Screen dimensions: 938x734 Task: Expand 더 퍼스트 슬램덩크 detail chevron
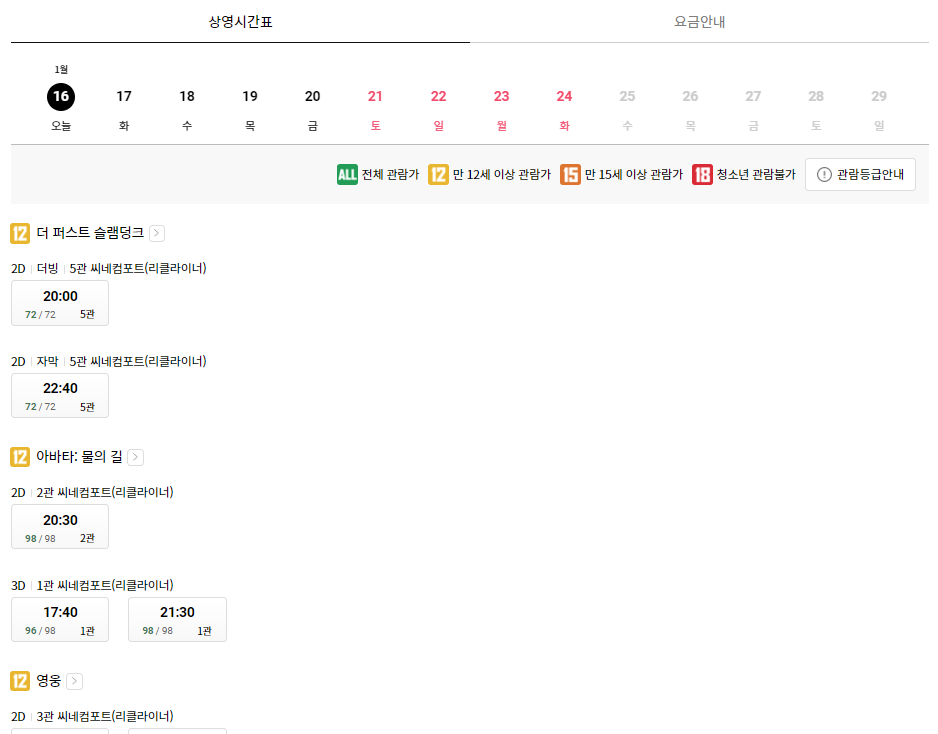157,233
